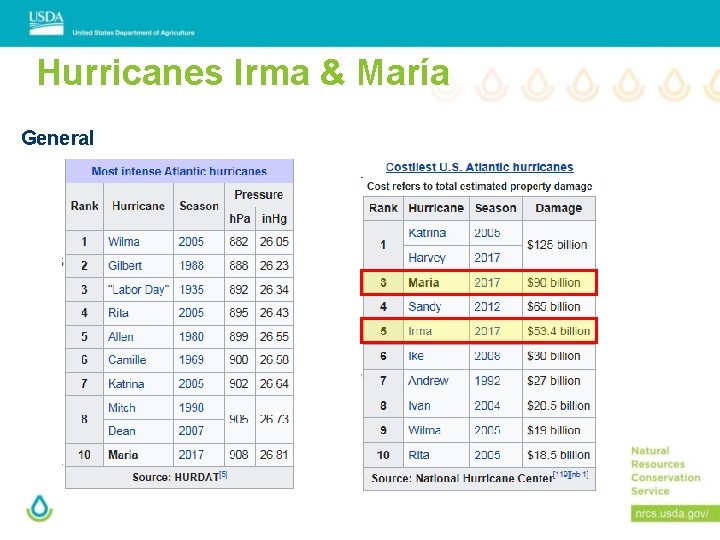This screenshot has height=540, width=720.
Task: Click the $20.5 billion damage cell
Action: coord(558,405)
